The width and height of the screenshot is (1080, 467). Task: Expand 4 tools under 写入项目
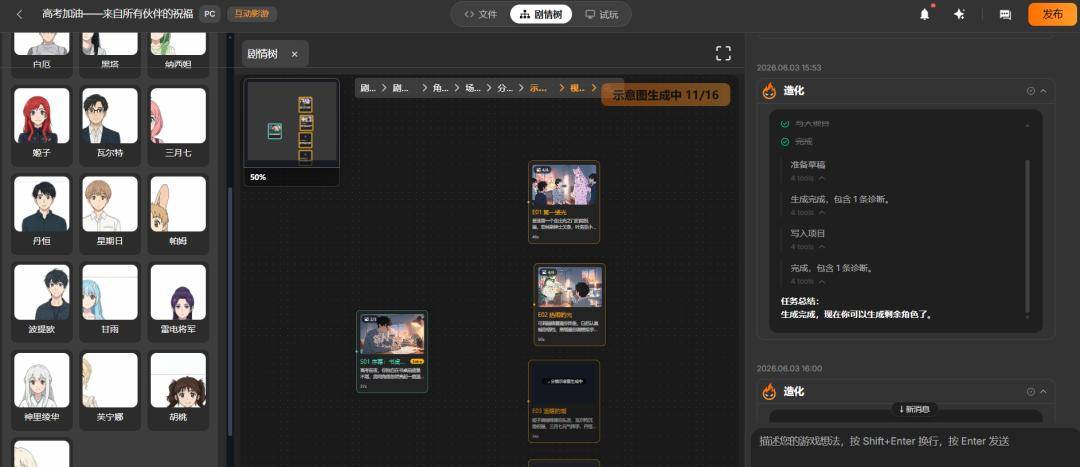pos(809,247)
